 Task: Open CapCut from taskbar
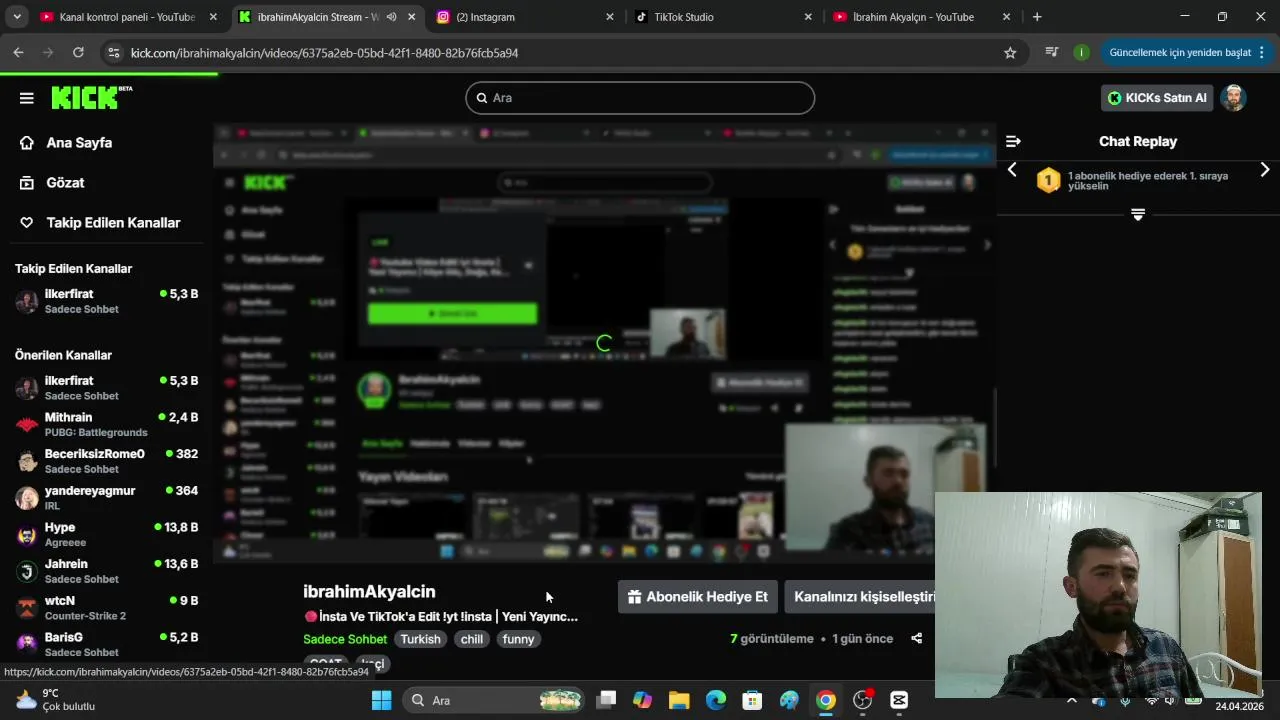tap(899, 700)
